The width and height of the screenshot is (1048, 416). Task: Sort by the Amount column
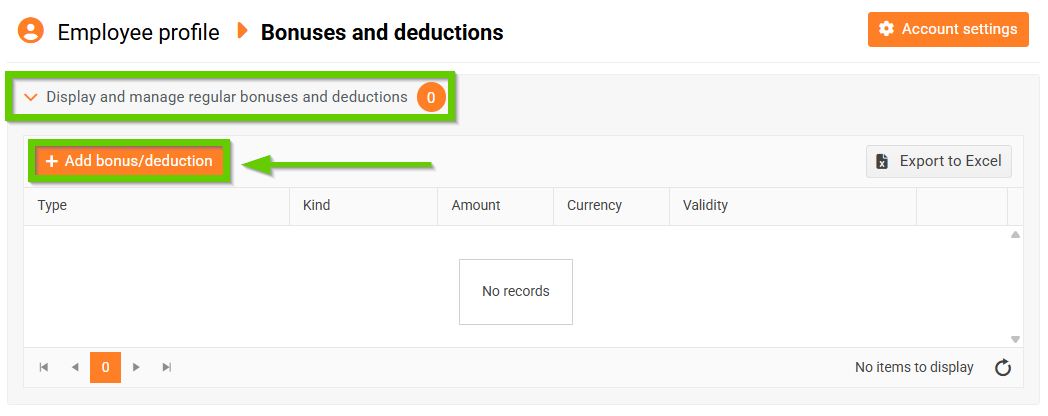click(476, 205)
